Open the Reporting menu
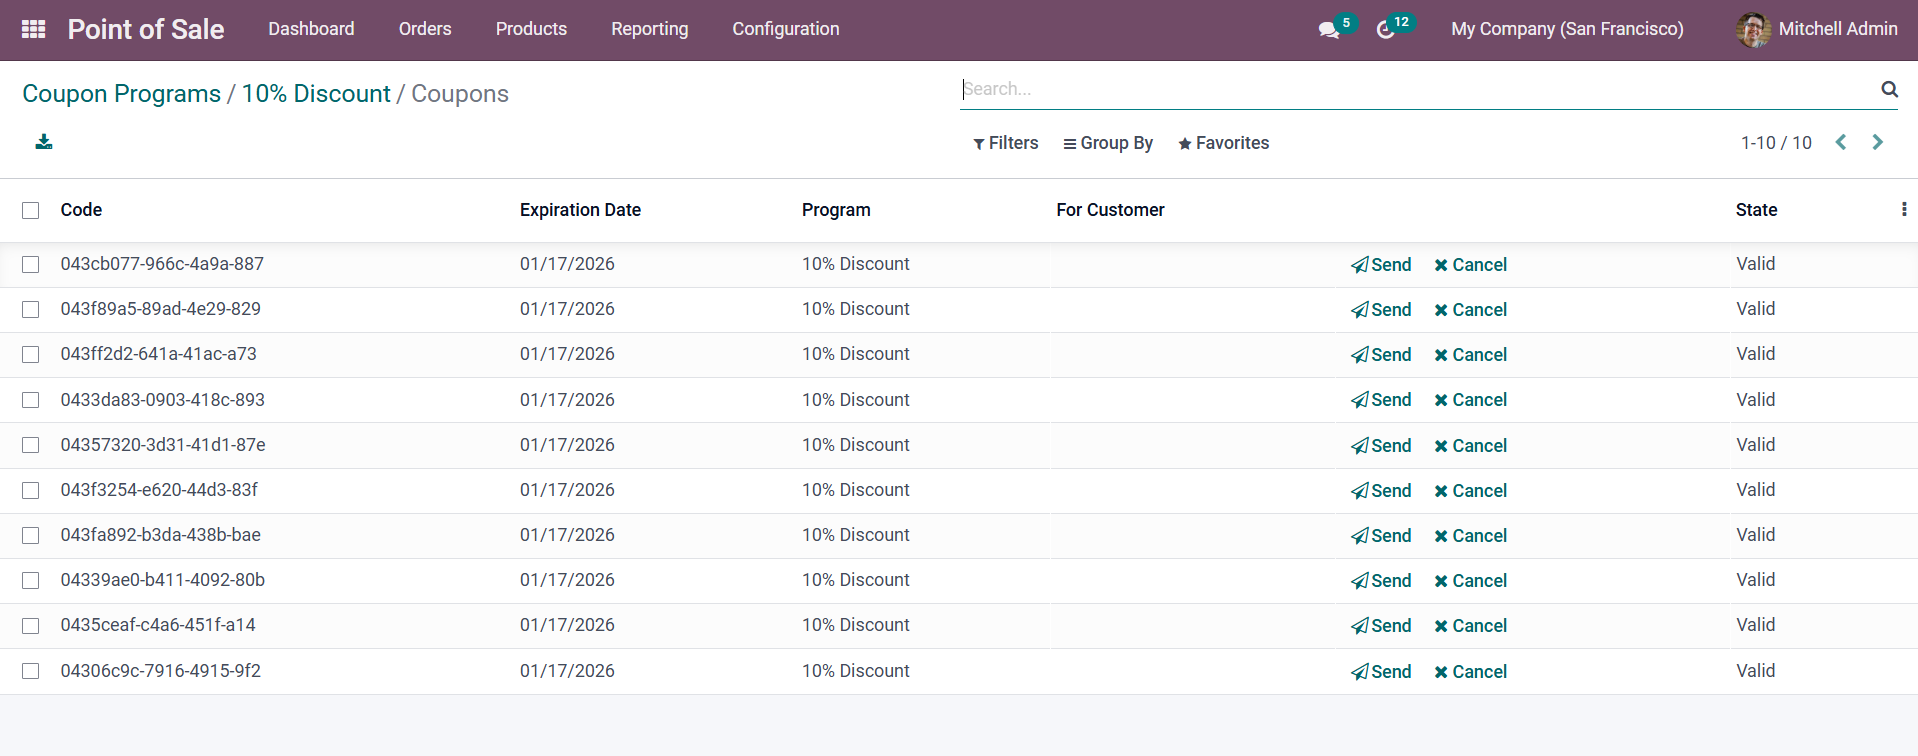1918x756 pixels. pyautogui.click(x=649, y=29)
